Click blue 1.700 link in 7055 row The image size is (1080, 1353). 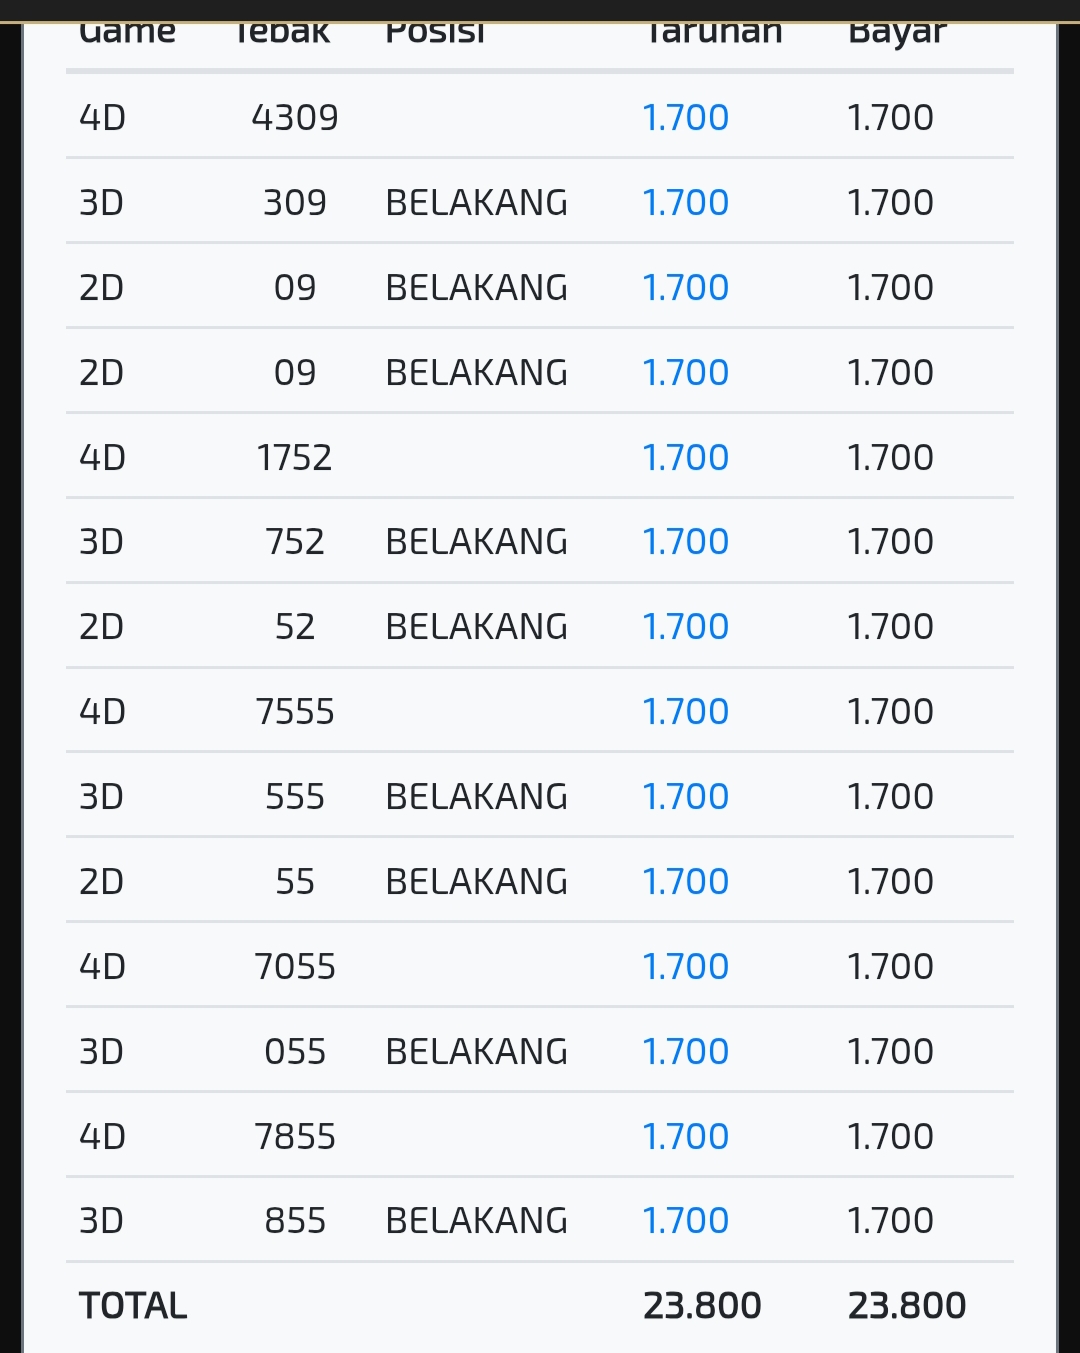click(x=685, y=967)
